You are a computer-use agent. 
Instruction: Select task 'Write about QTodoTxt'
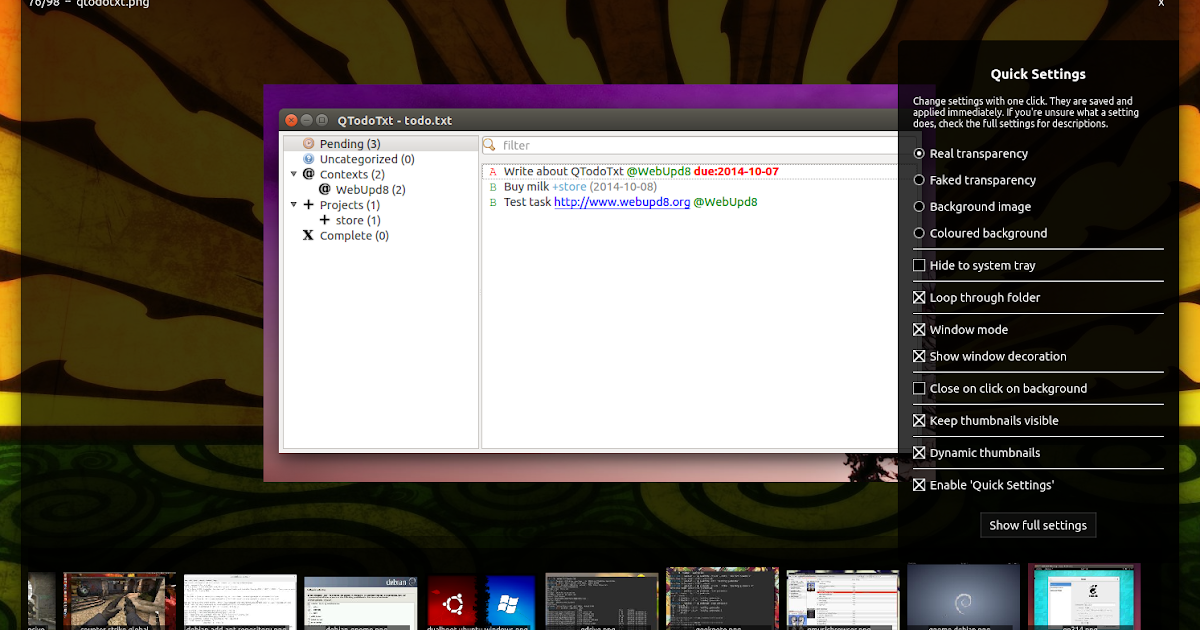(x=564, y=172)
